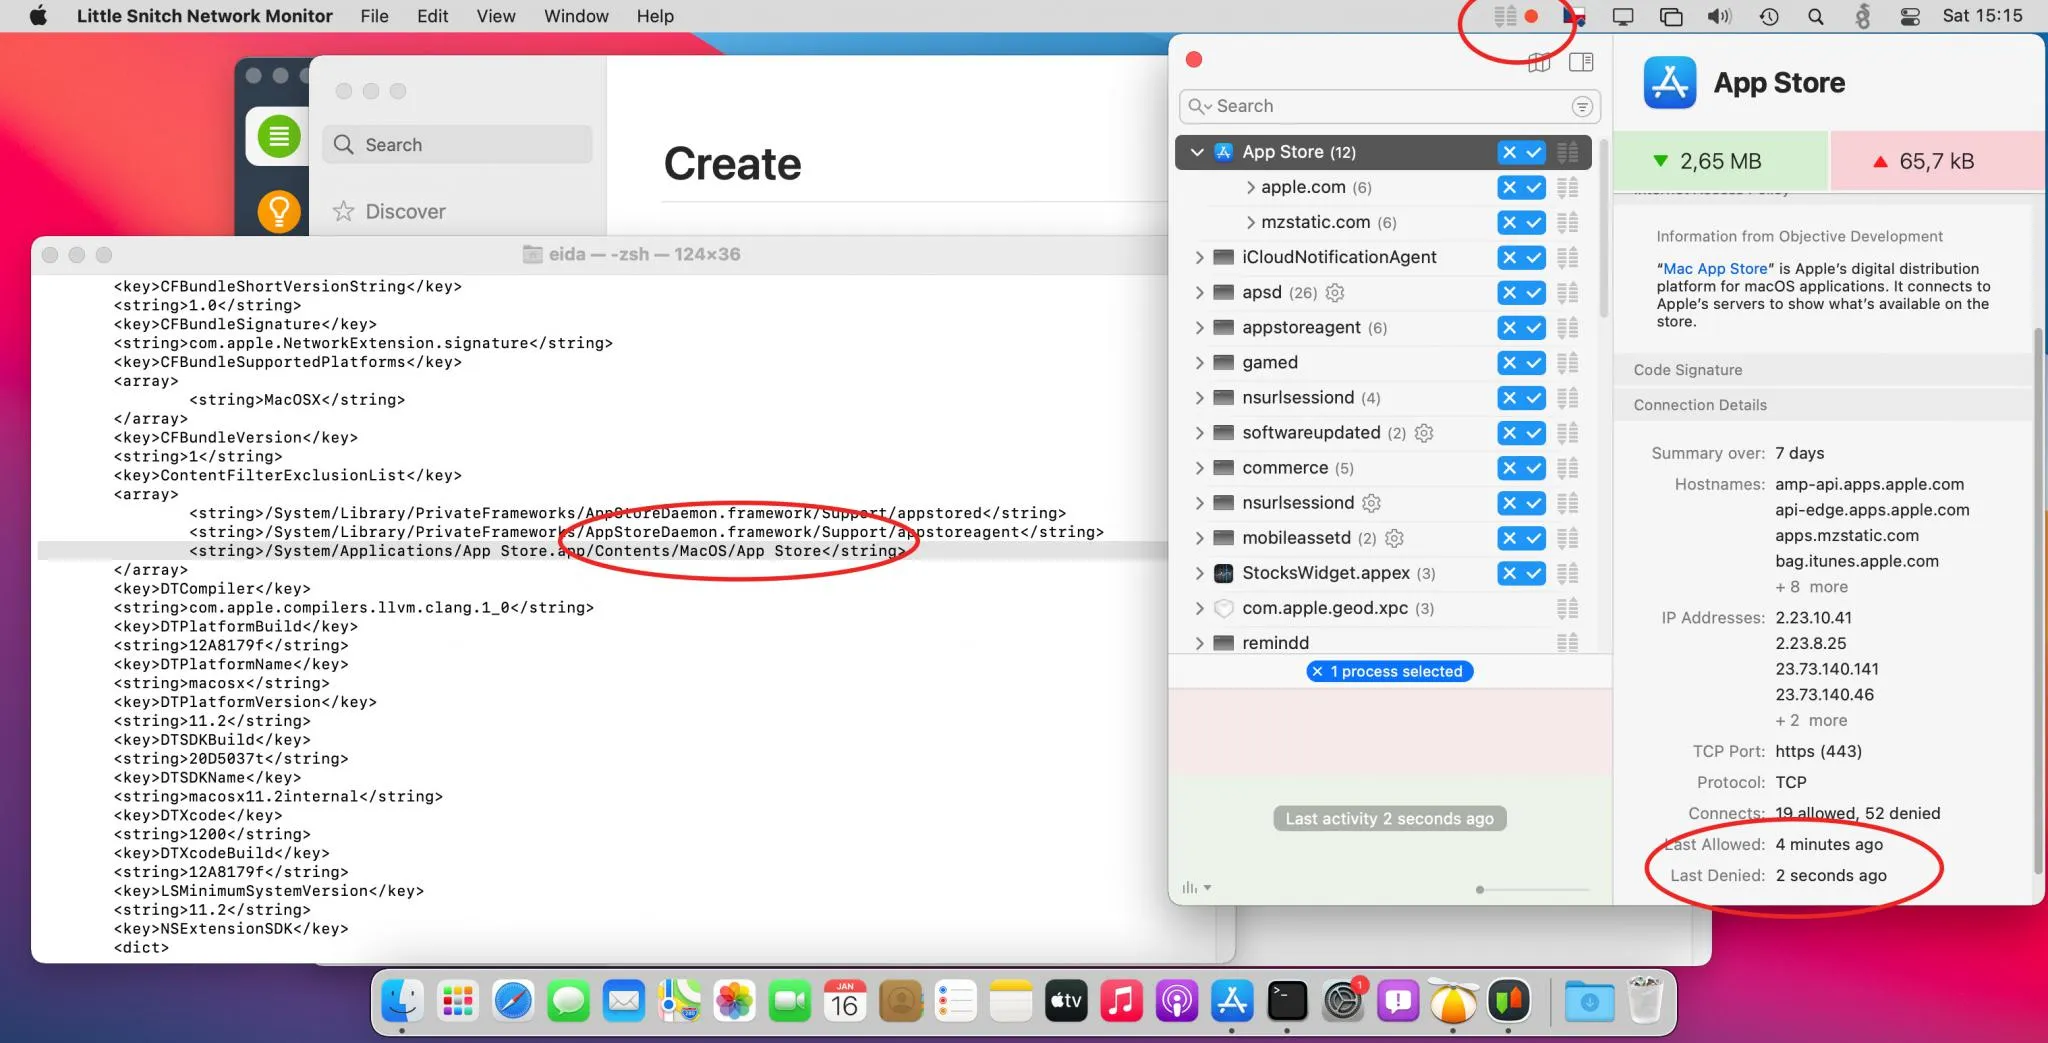Image resolution: width=2048 pixels, height=1043 pixels.
Task: Toggle the inspector sidebar icon in Network Monitor
Action: pyautogui.click(x=1581, y=62)
